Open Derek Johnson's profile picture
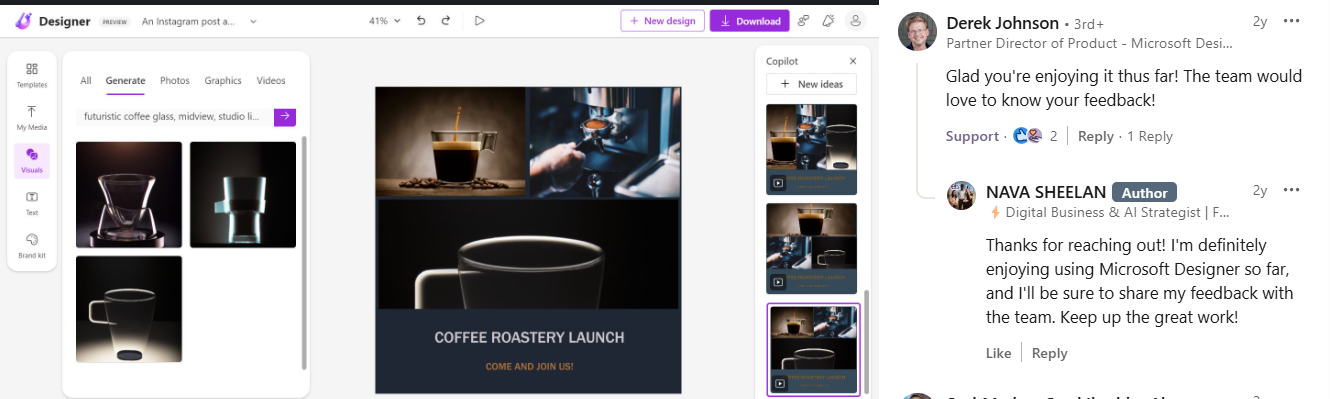Screen dimensions: 1330x399 [918, 31]
